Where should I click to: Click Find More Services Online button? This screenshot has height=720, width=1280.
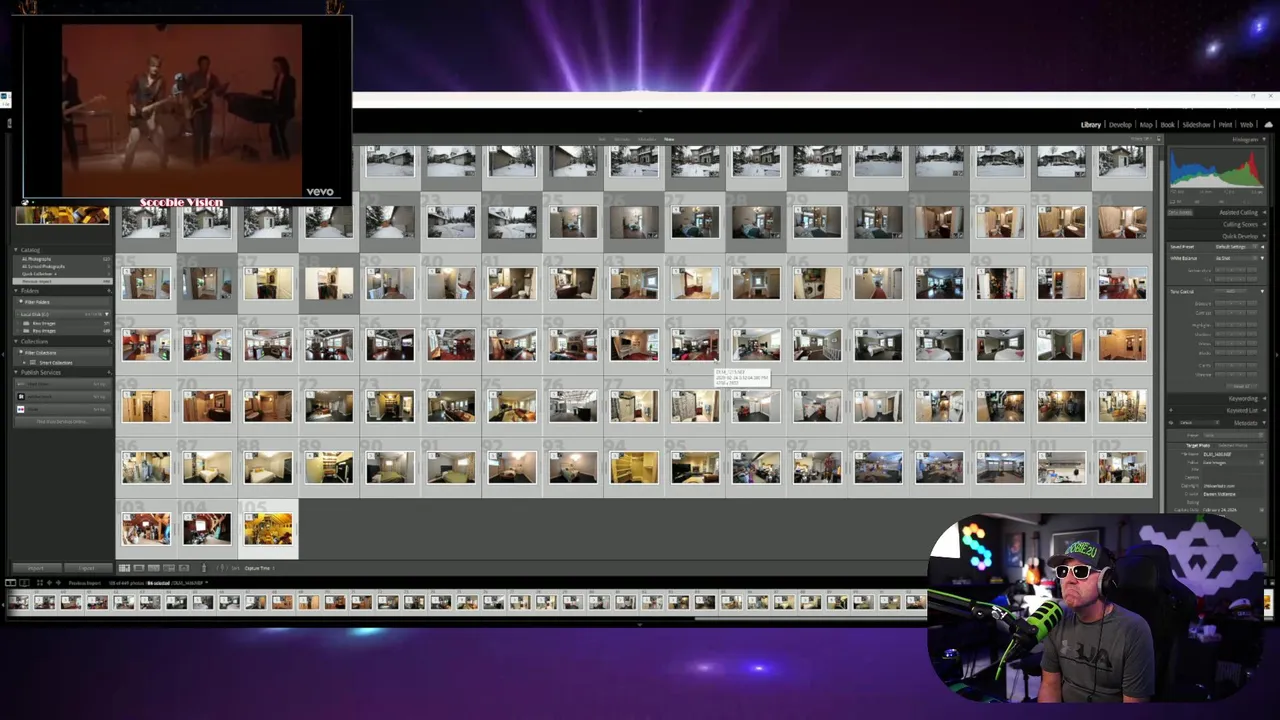coord(62,422)
